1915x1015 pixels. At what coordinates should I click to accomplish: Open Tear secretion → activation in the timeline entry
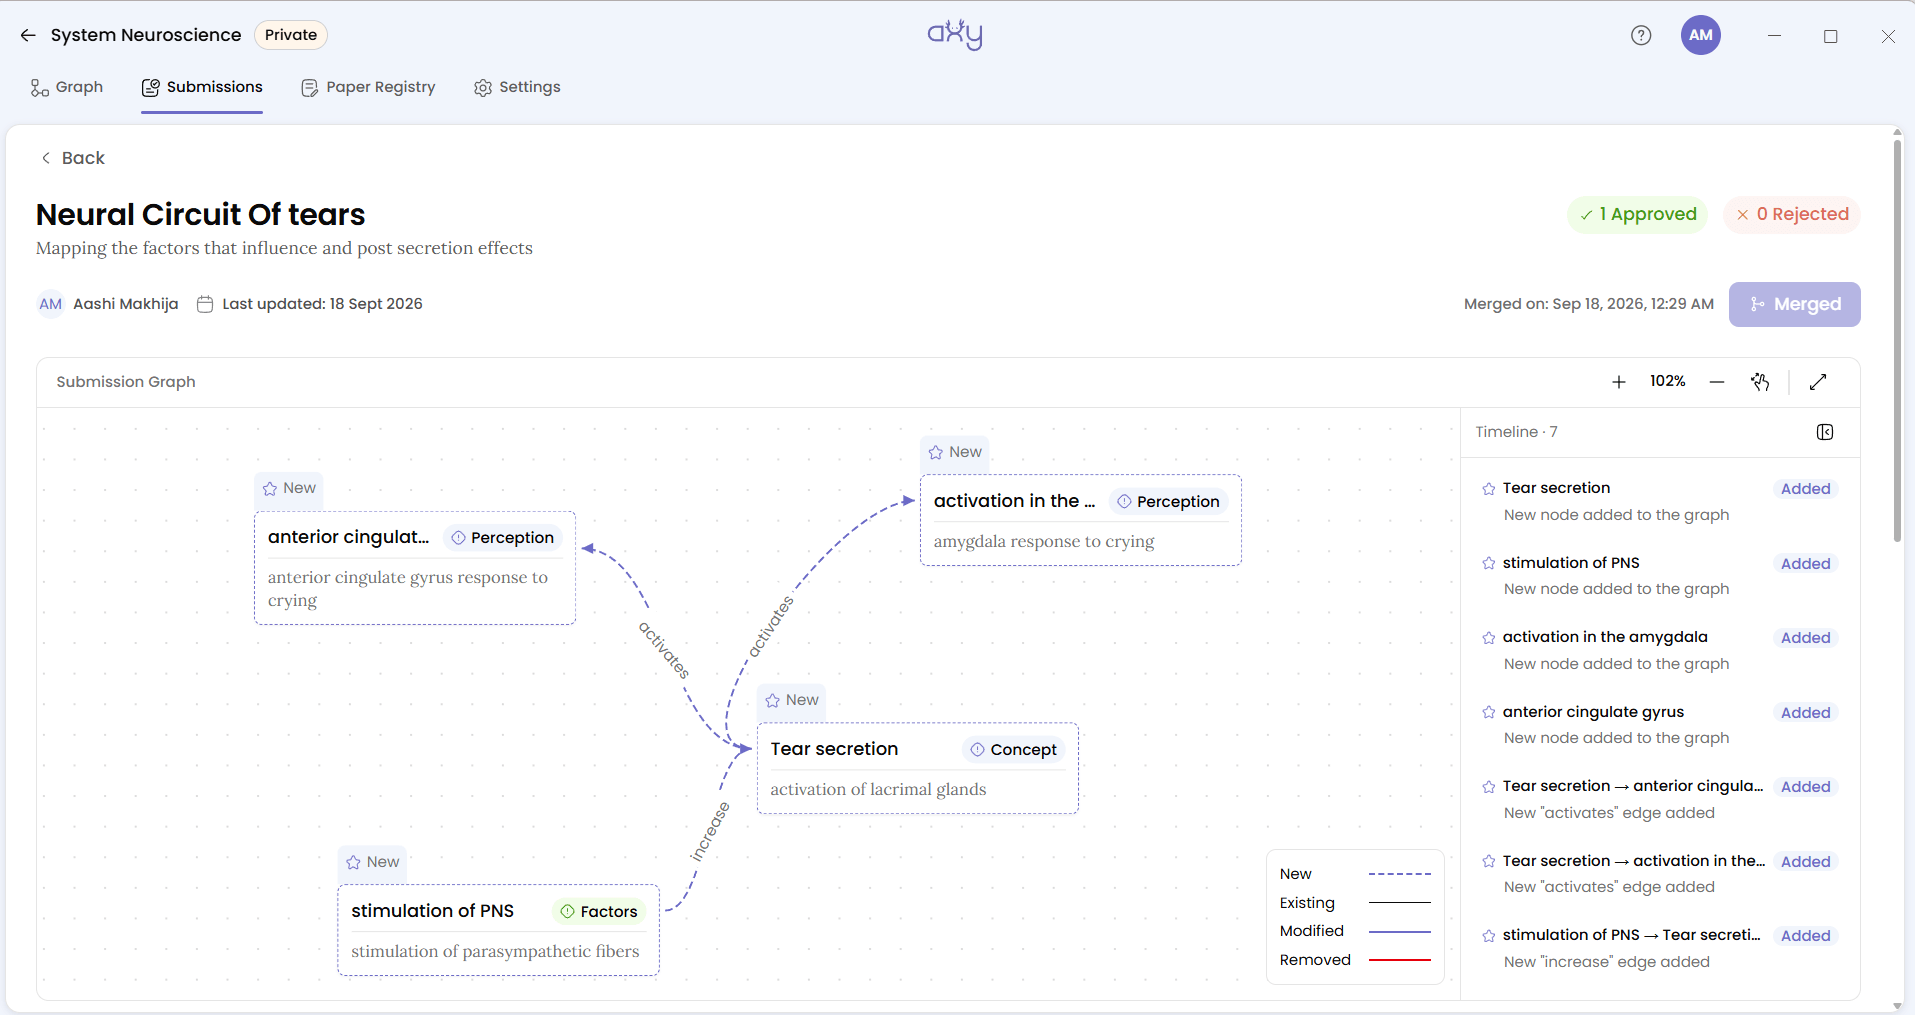(1660, 874)
